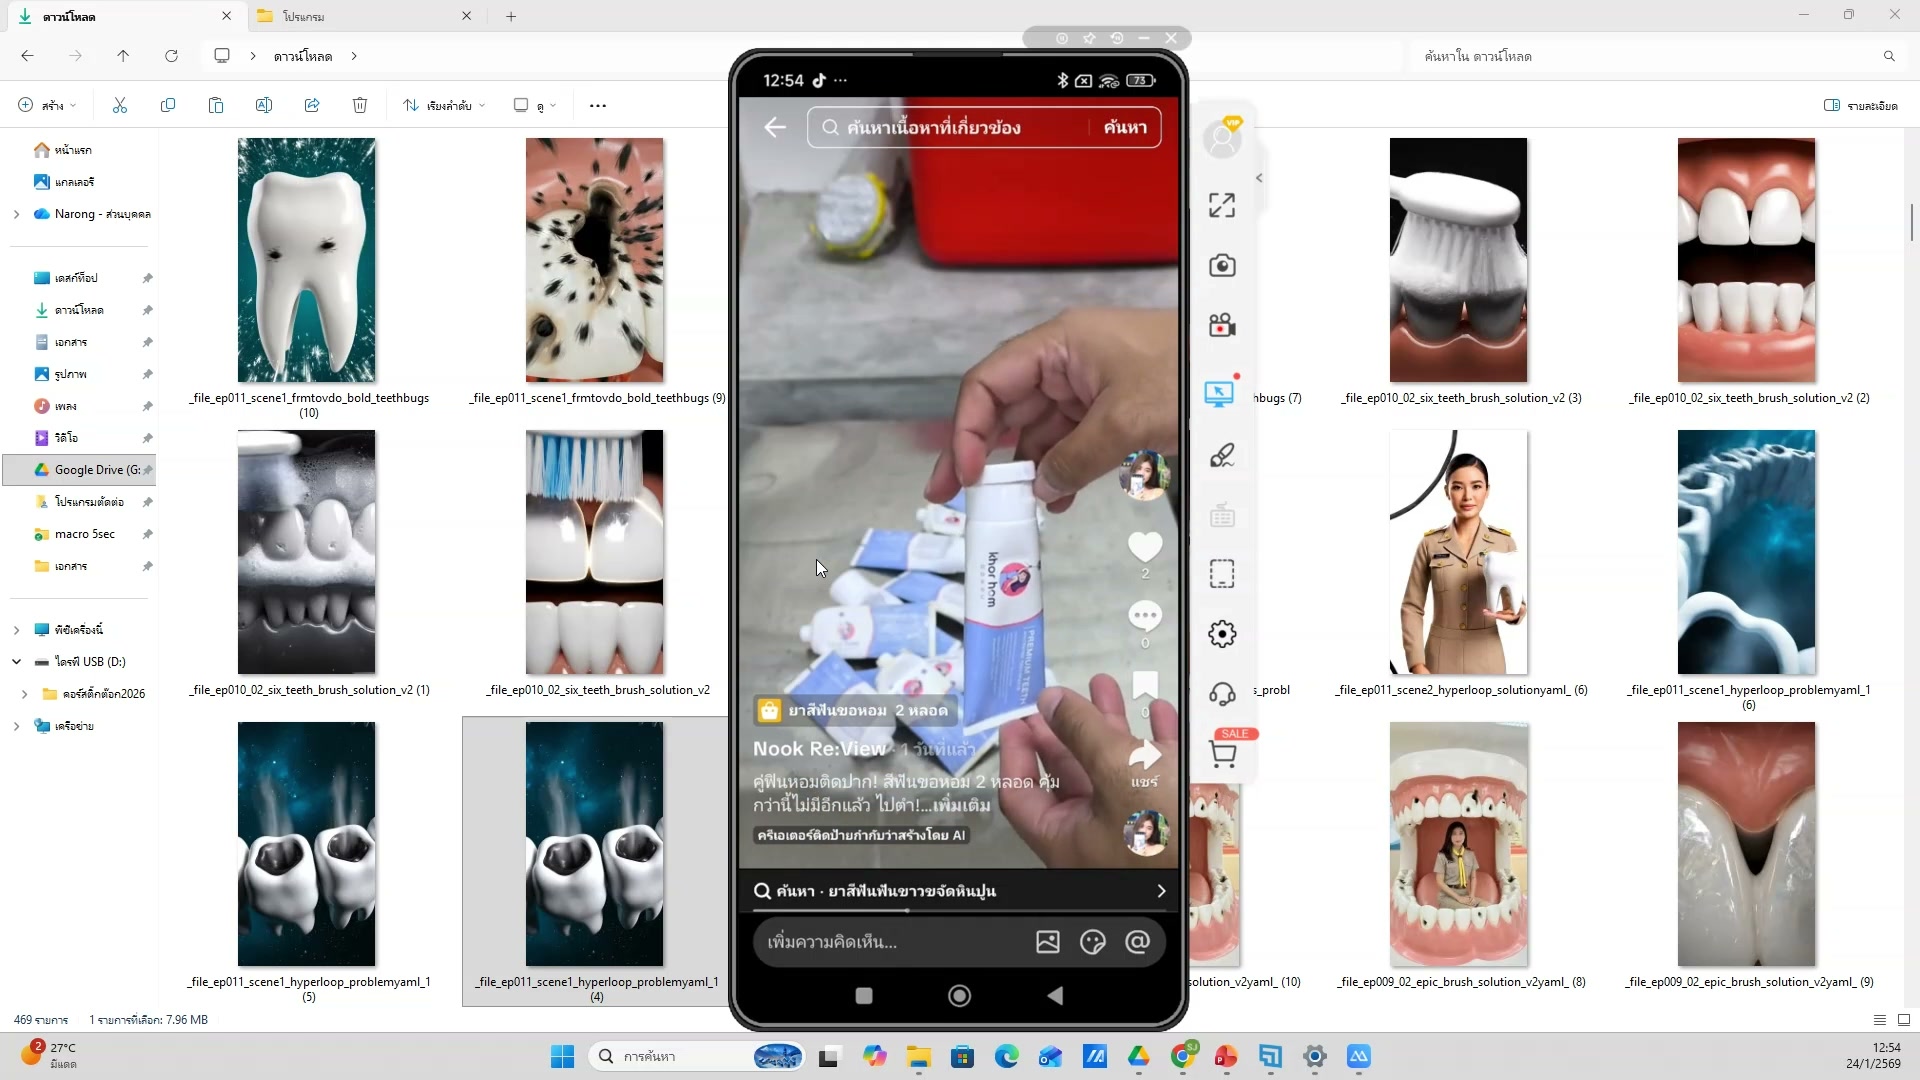The image size is (1920, 1080).
Task: Start screen recording with video camera icon
Action: click(x=1221, y=326)
